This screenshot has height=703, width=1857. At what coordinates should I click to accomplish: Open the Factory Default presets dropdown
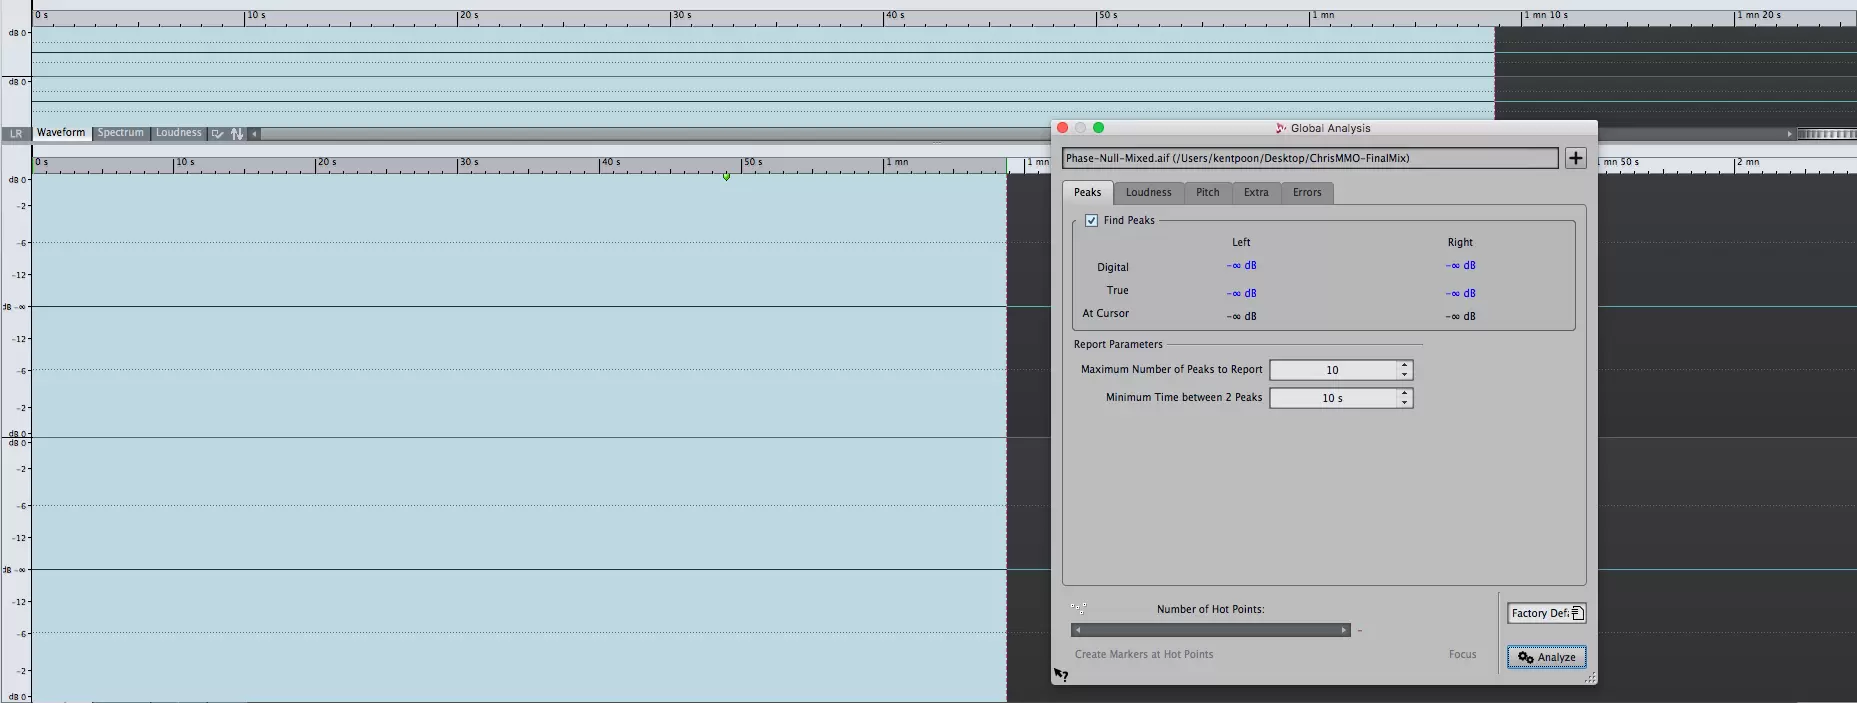(1546, 613)
